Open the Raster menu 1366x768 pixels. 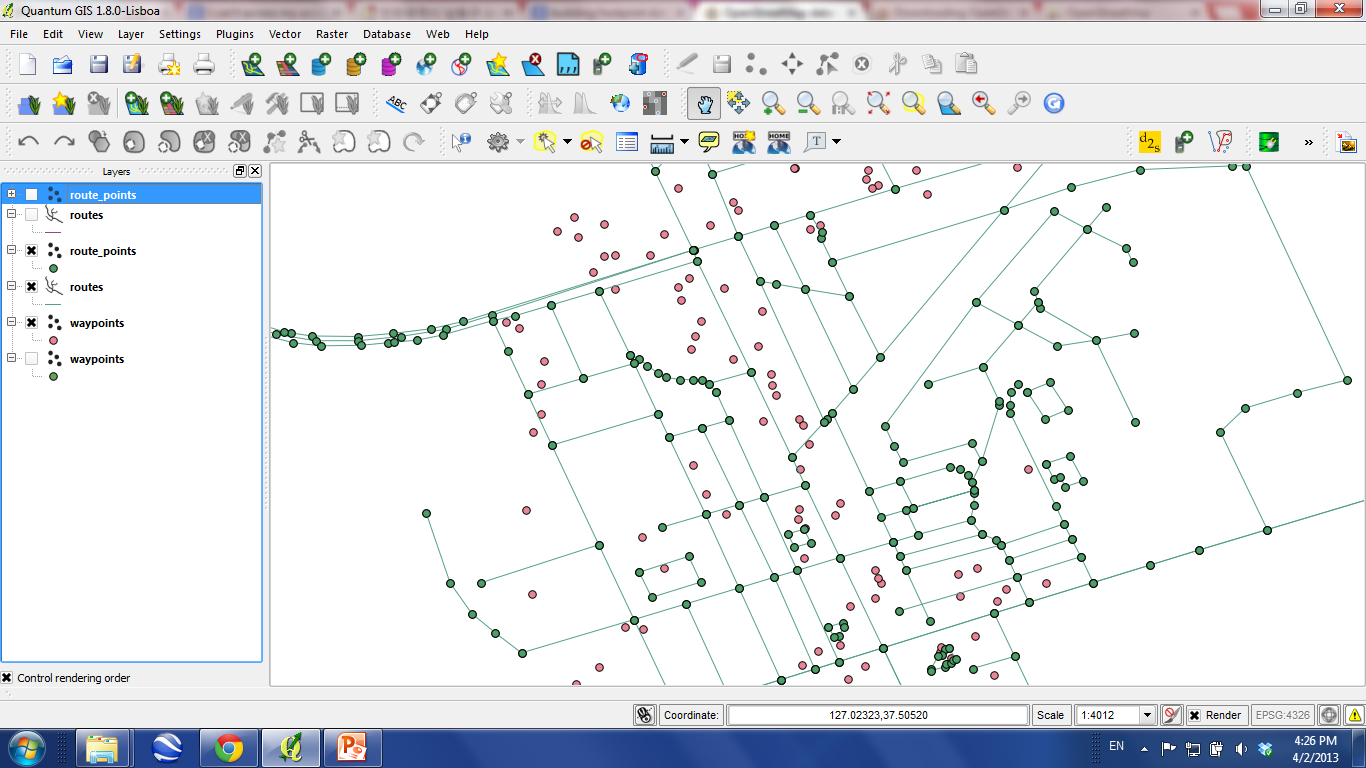(x=332, y=34)
